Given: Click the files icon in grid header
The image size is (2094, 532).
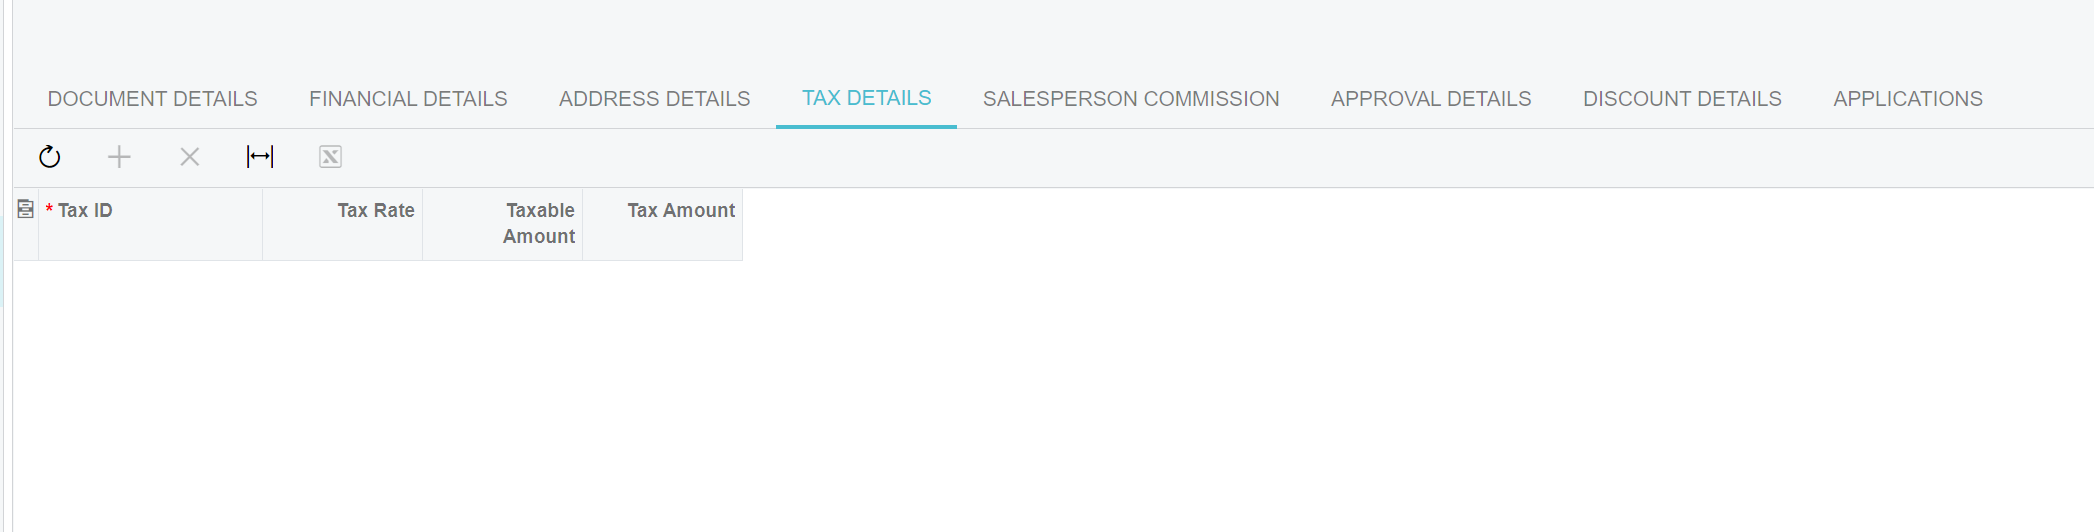Looking at the screenshot, I should click(x=26, y=209).
